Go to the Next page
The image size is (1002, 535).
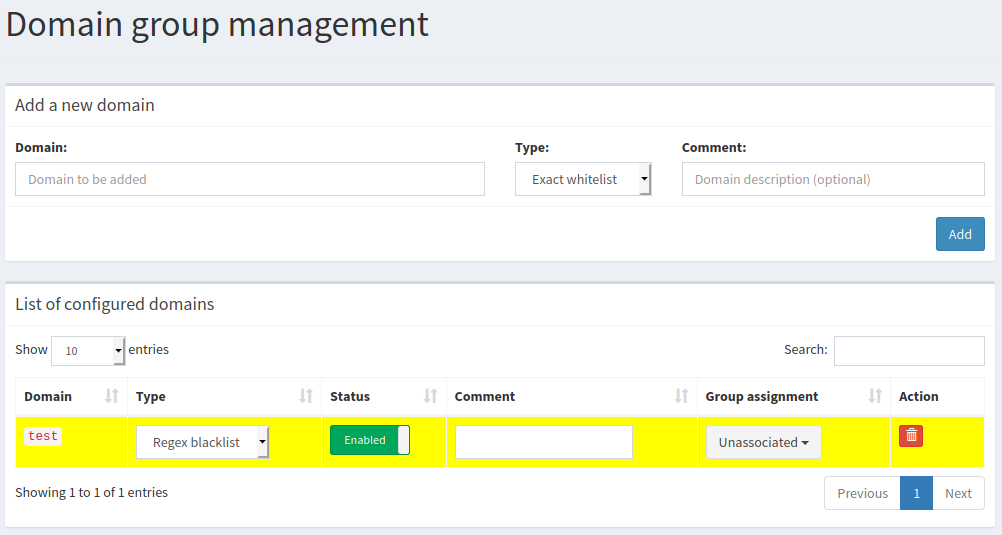[958, 493]
